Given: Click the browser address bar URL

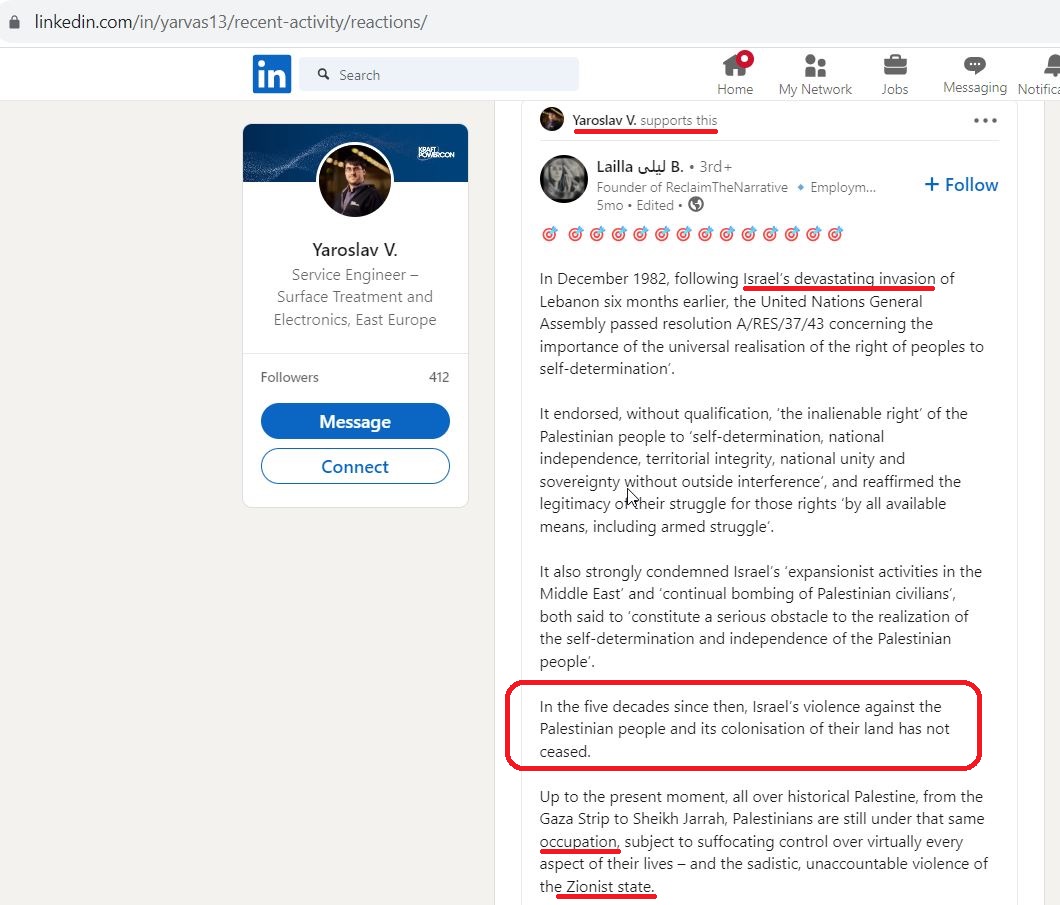Looking at the screenshot, I should point(231,22).
